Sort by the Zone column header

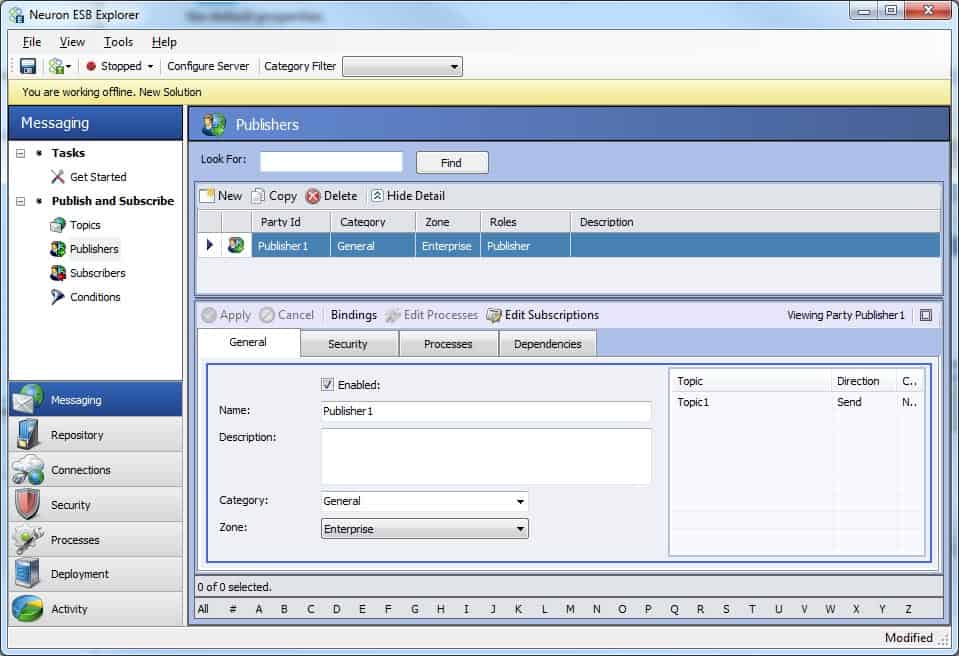click(x=448, y=222)
